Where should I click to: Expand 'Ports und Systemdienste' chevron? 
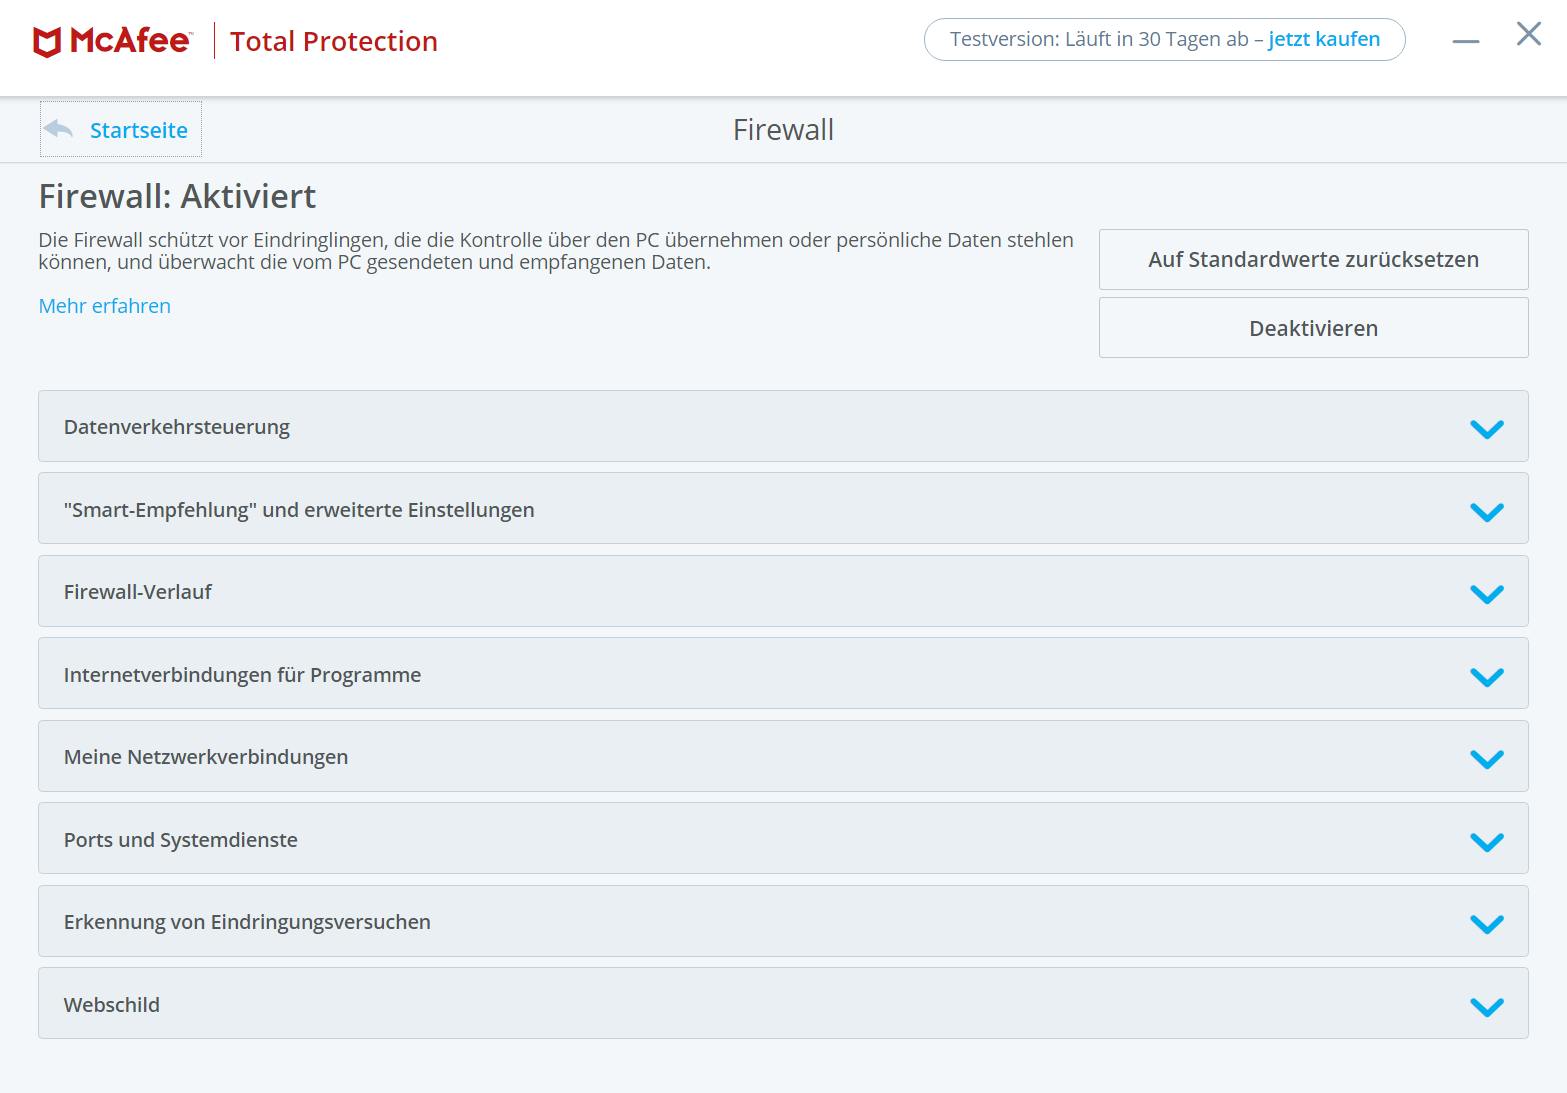point(1487,842)
